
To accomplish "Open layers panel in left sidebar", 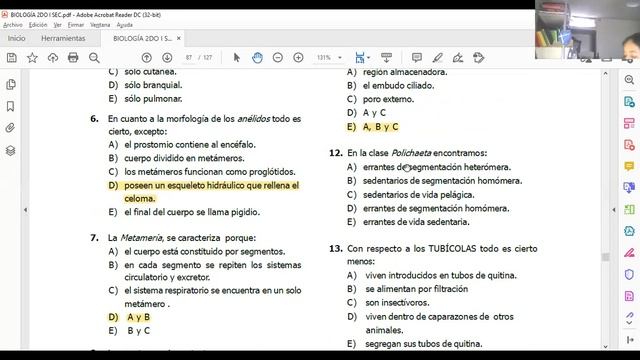I will point(11,151).
